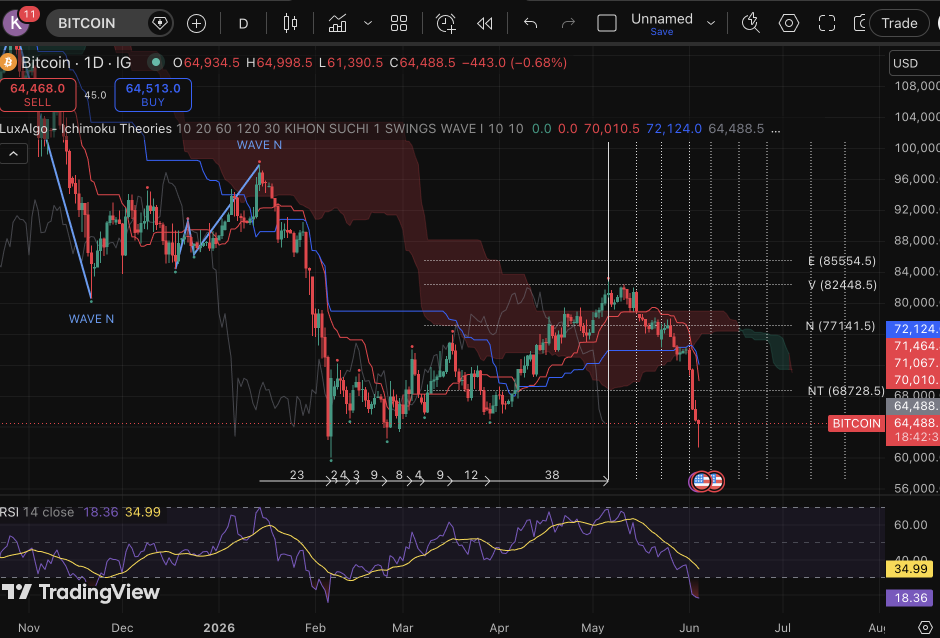This screenshot has height=638, width=940.
Task: Start bar replay with rewind icon
Action: (484, 23)
